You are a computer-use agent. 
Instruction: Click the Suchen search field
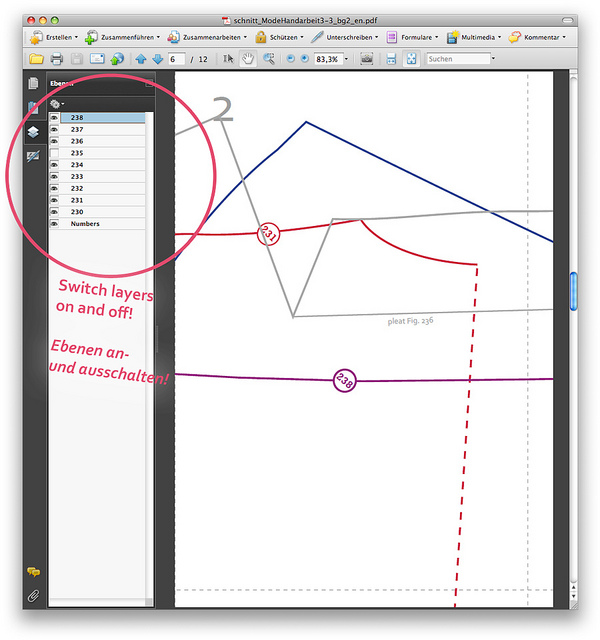[x=458, y=59]
